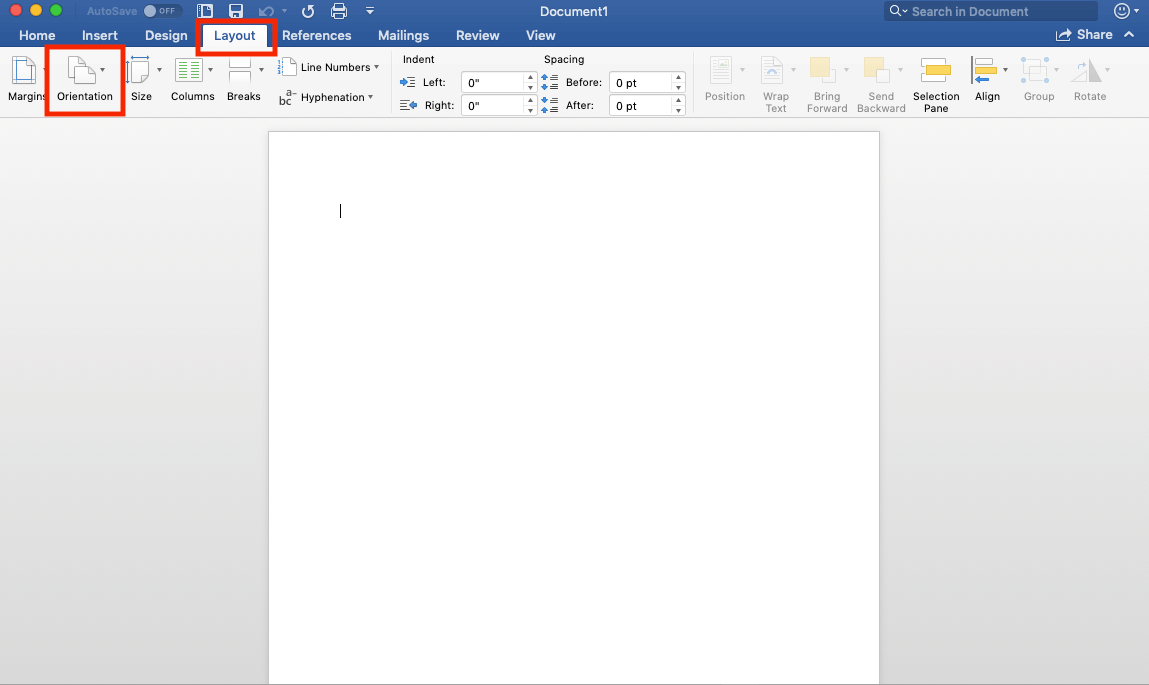Save the document using the toolbar icon
Viewport: 1149px width, 685px height.
coord(236,11)
